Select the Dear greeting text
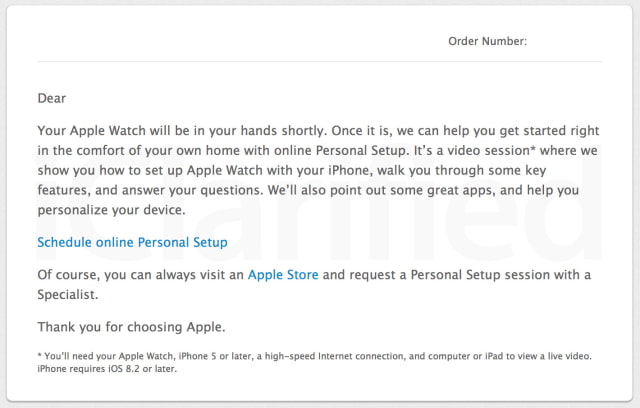 point(51,98)
